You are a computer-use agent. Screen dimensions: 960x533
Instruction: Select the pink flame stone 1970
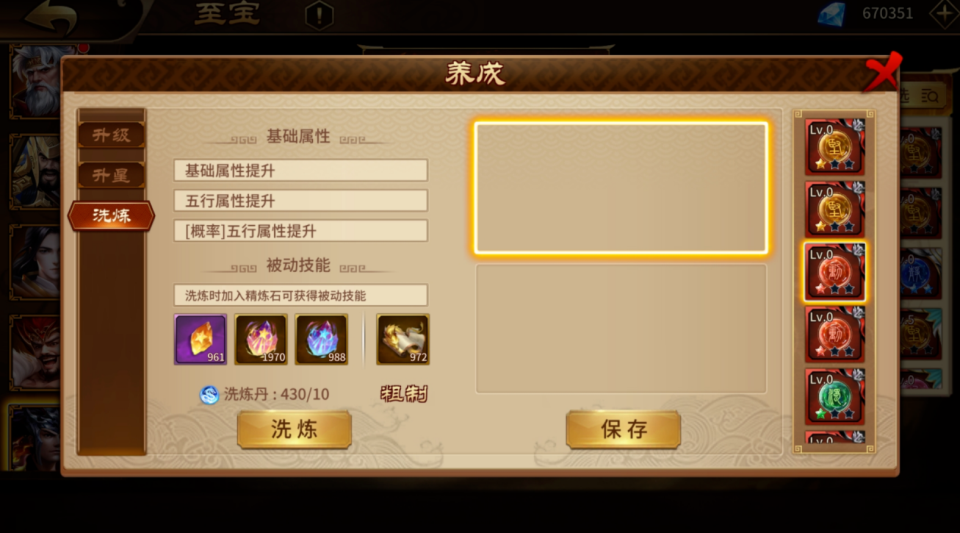click(261, 340)
